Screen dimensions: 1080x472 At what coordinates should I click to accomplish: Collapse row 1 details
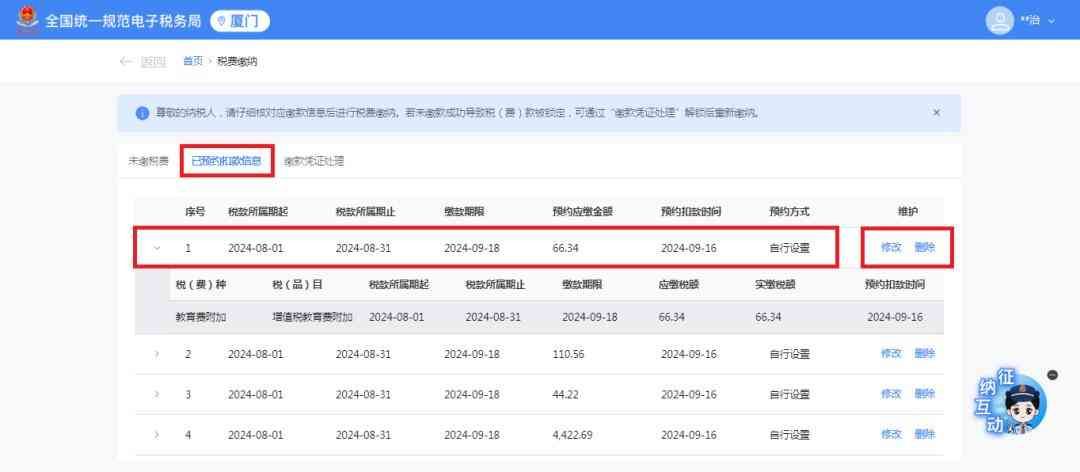pos(157,248)
